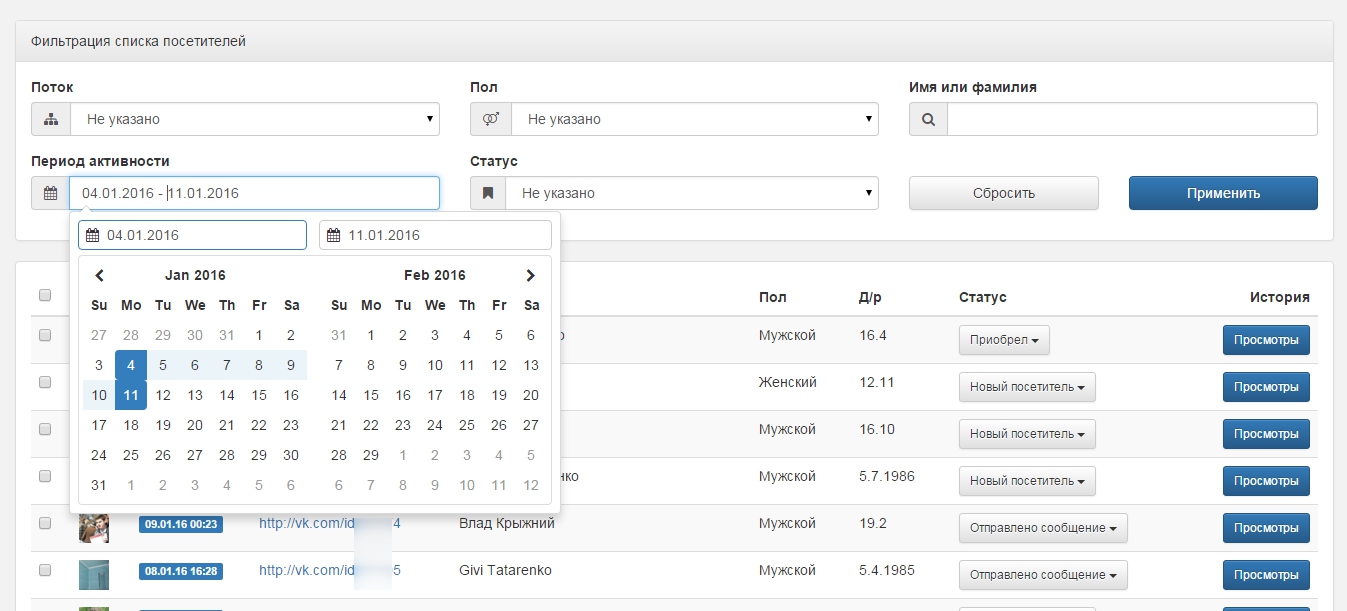Click the Сбросить reset button
Viewport: 1347px width, 611px height.
point(1003,194)
